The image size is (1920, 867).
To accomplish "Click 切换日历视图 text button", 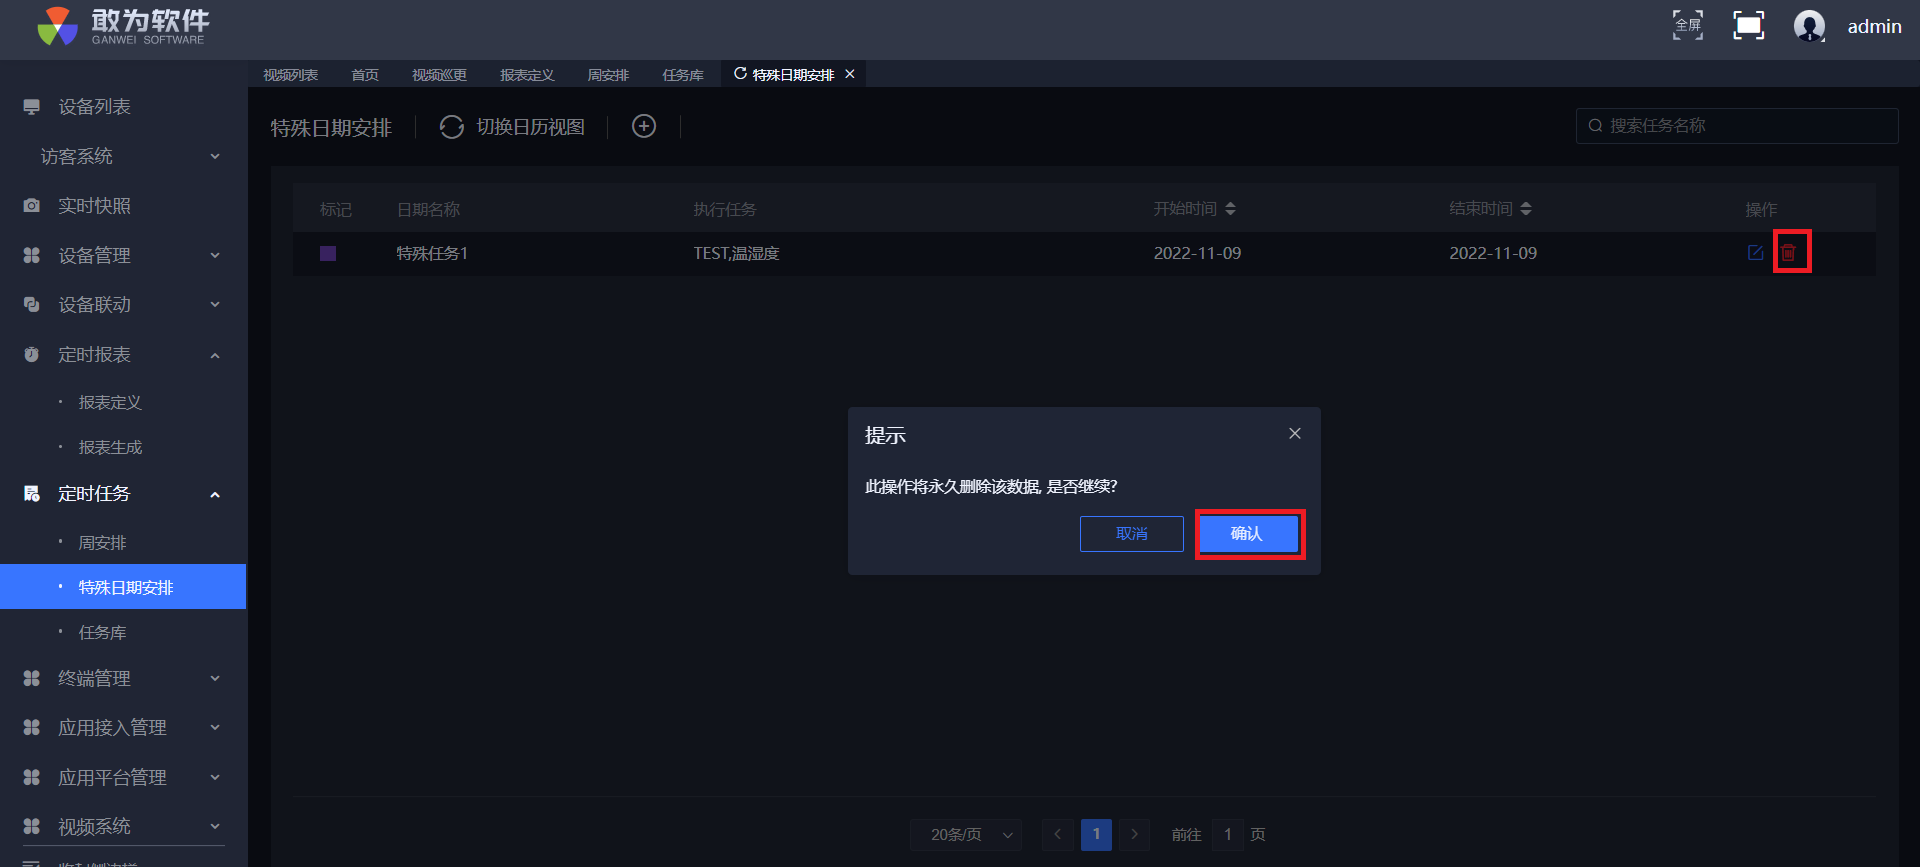I will 531,127.
